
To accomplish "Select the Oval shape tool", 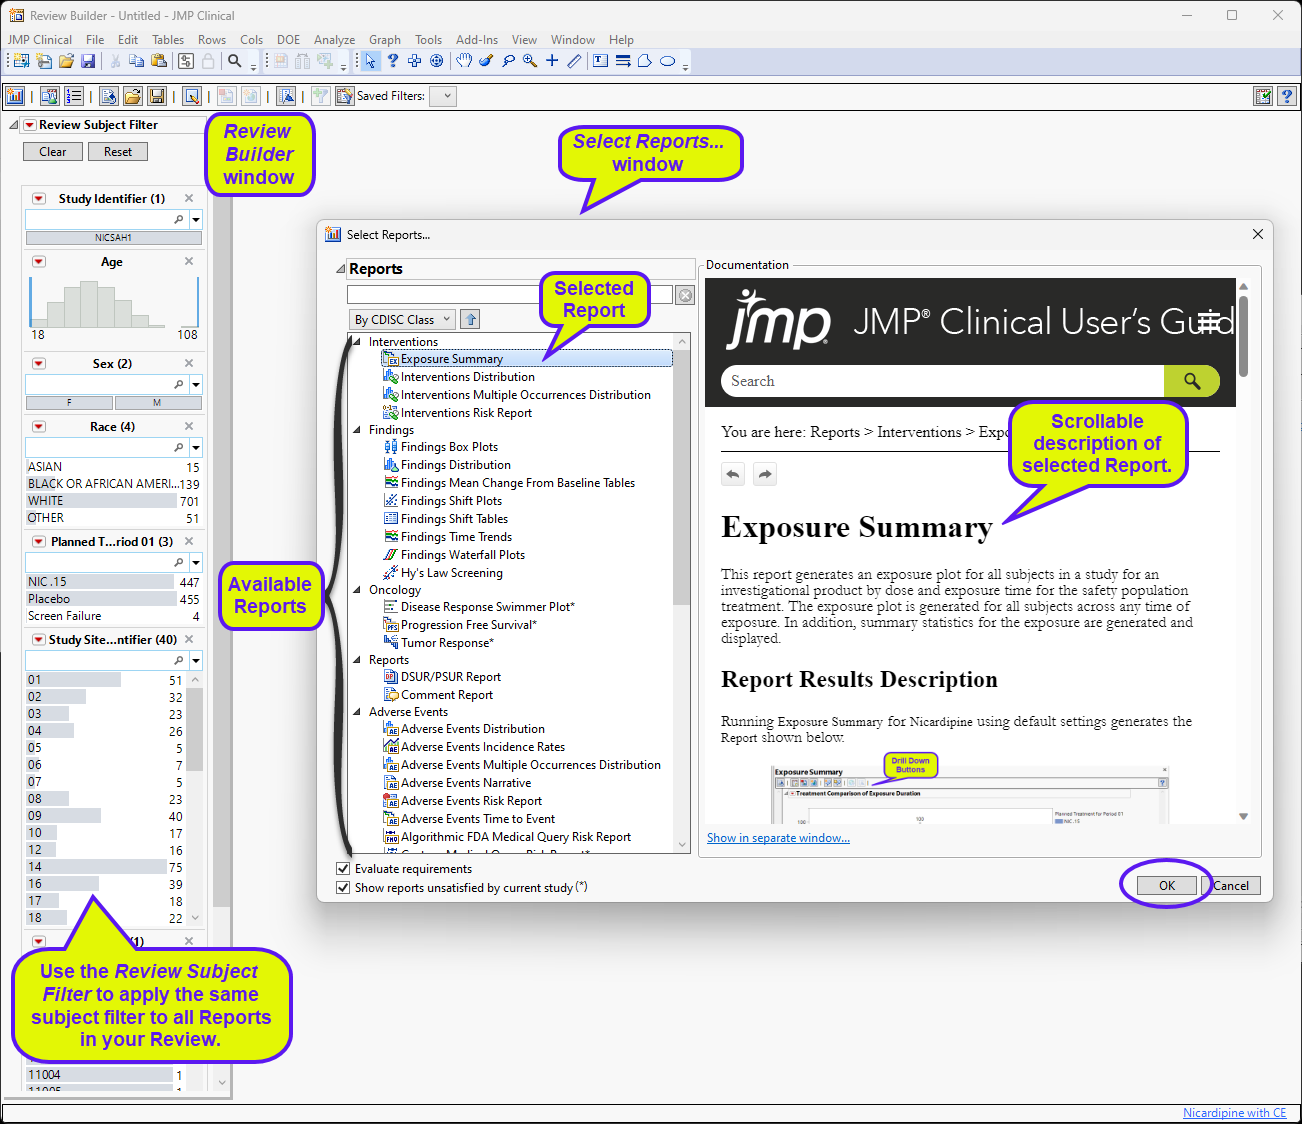I will [x=667, y=61].
